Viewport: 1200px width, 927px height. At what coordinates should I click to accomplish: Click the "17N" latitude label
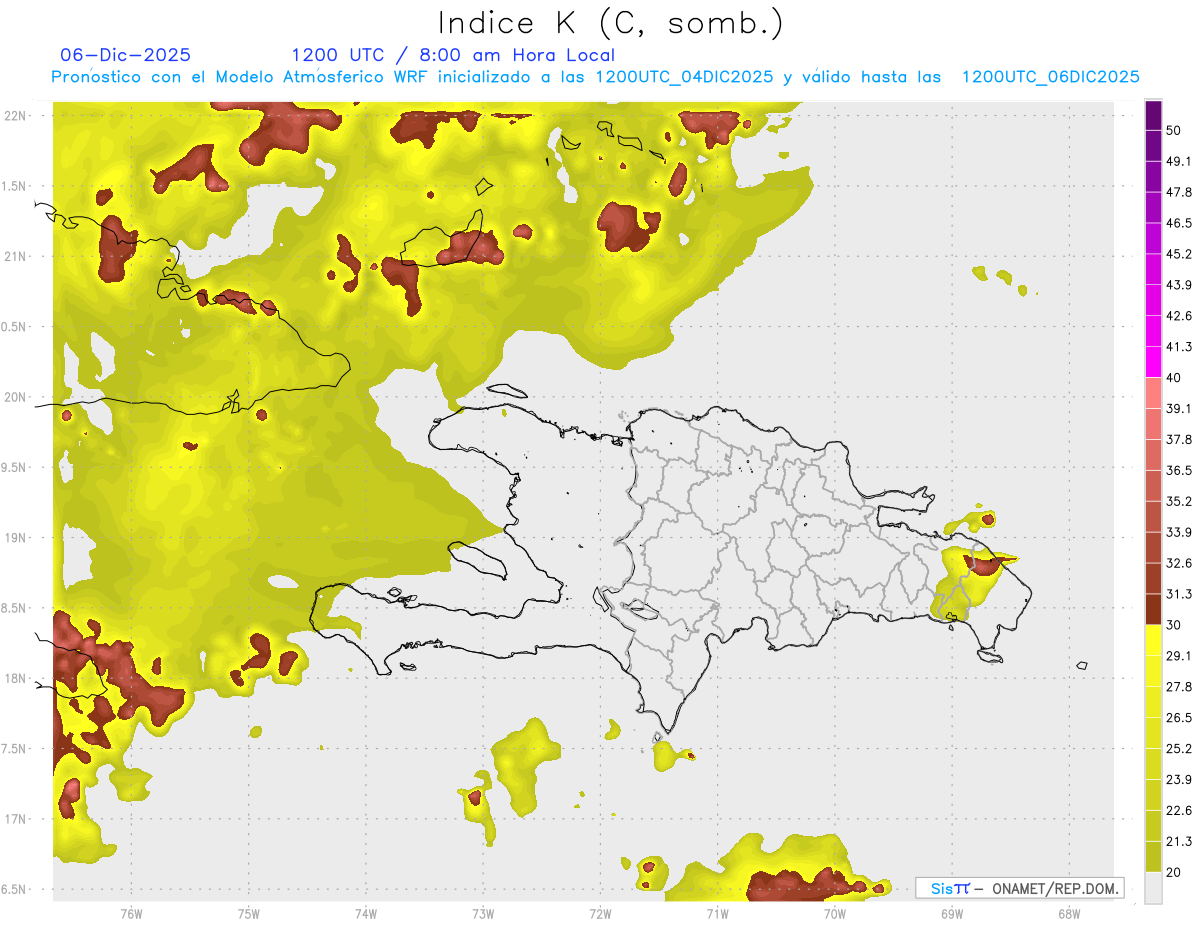[x=17, y=819]
